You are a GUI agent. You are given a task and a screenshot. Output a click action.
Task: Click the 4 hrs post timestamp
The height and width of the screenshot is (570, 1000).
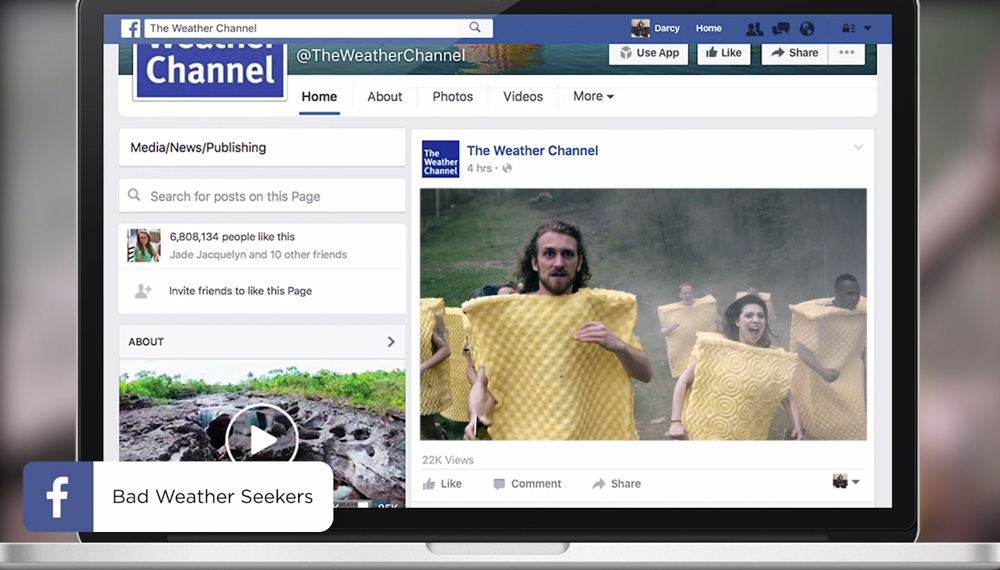479,168
